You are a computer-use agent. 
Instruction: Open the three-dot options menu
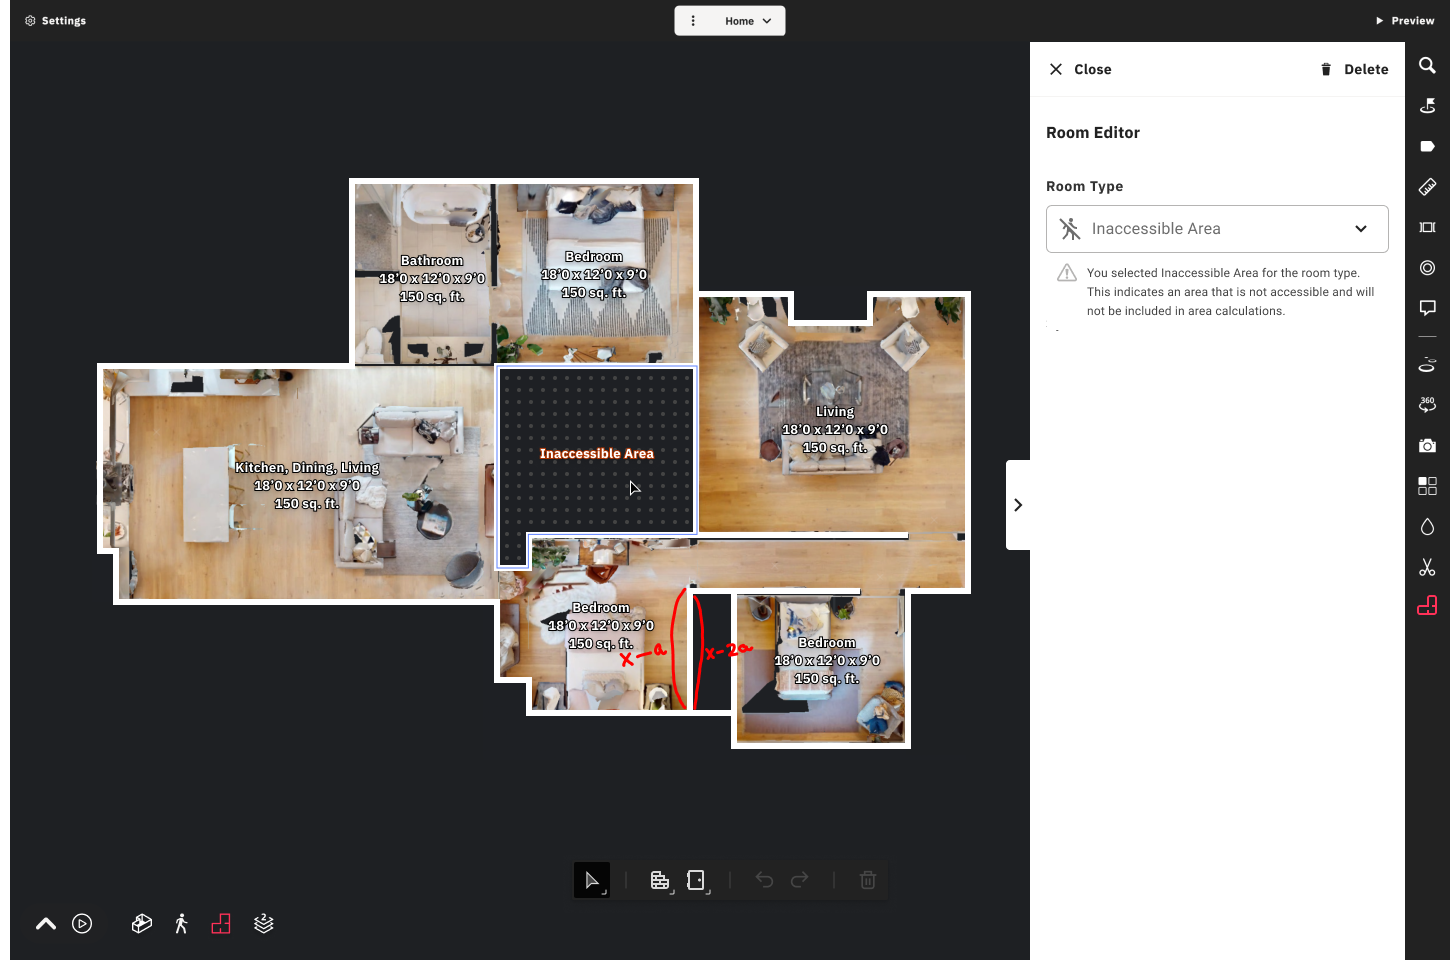(x=693, y=21)
